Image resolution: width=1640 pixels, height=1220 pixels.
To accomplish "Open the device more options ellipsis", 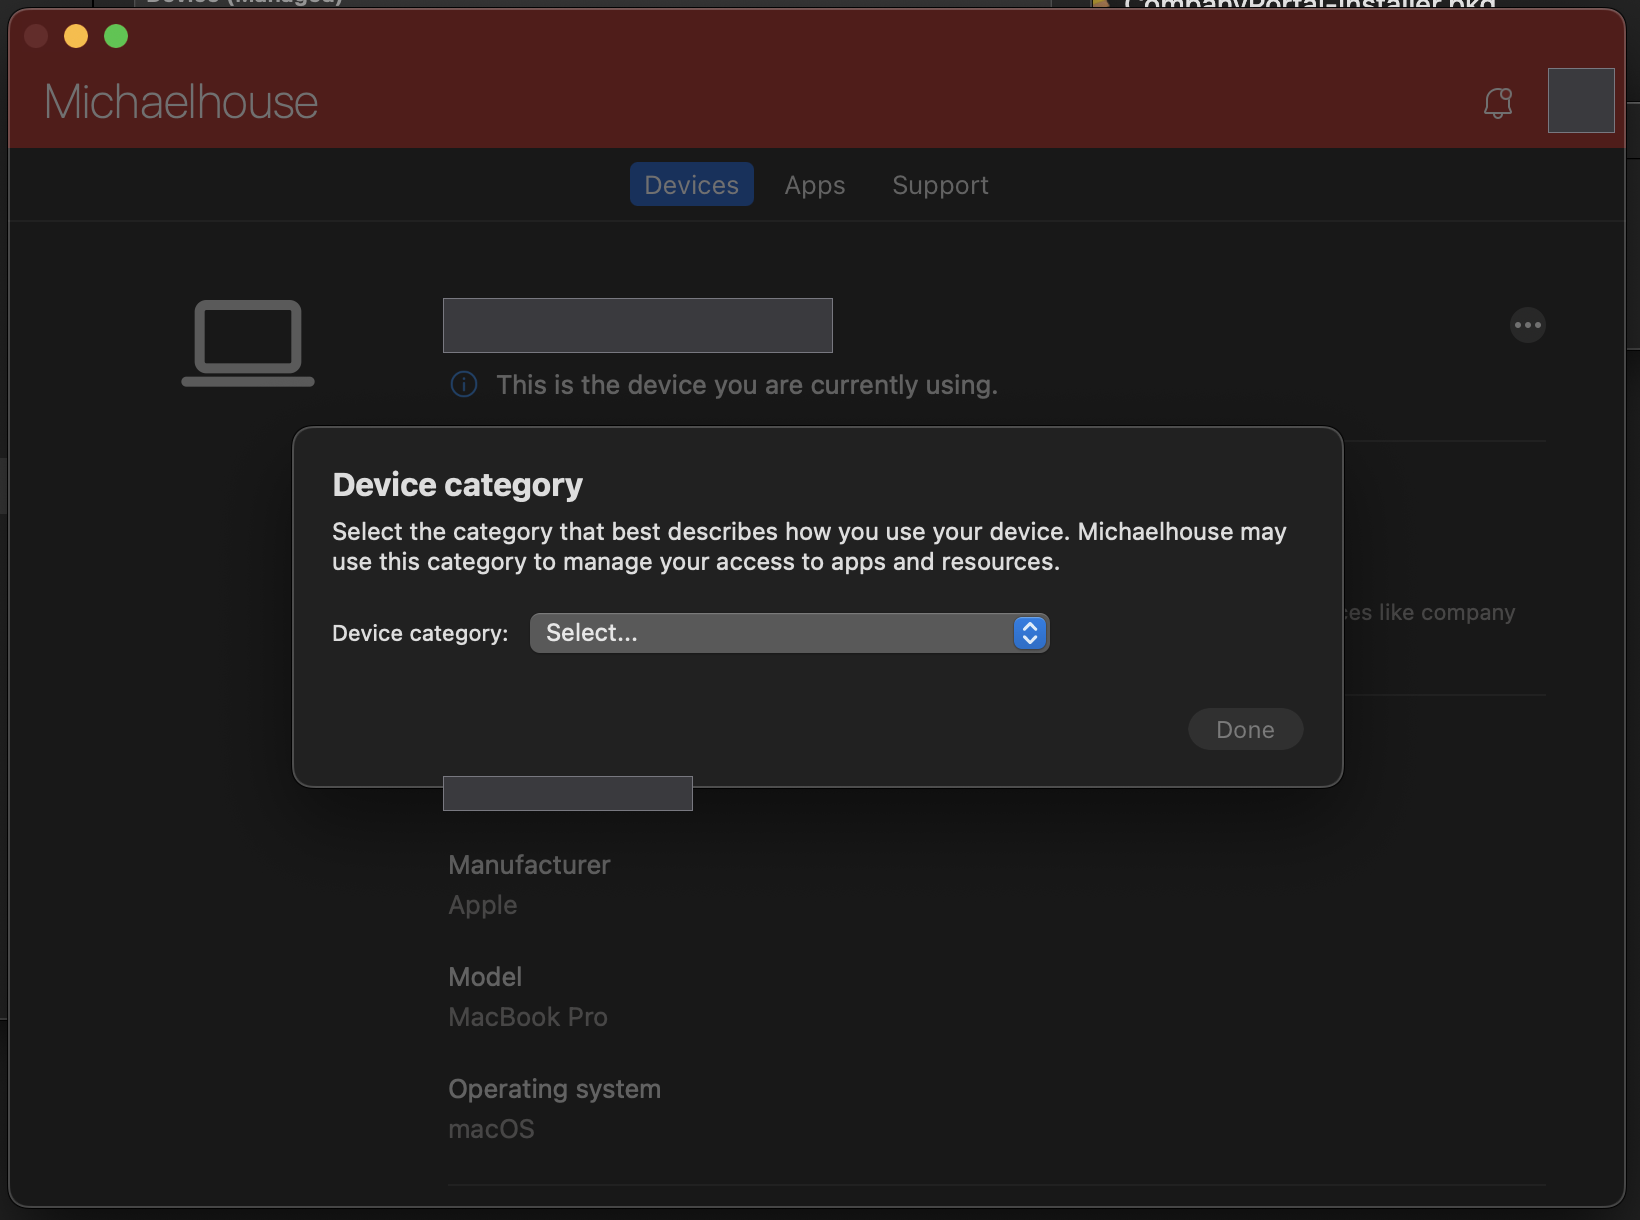I will [1527, 325].
